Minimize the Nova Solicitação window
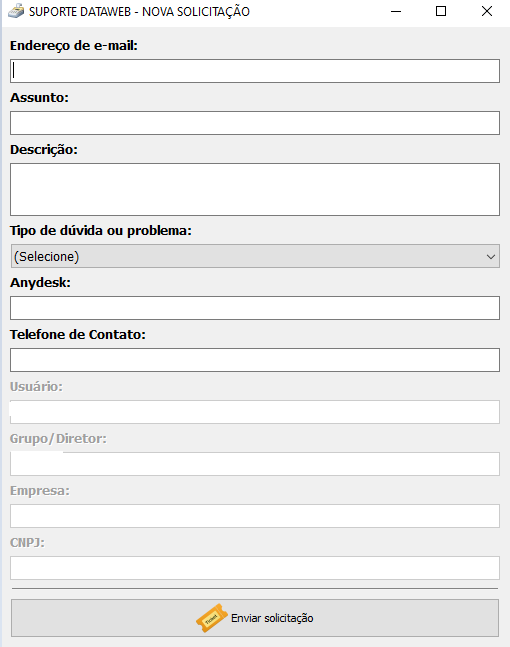The width and height of the screenshot is (510, 647). point(396,12)
